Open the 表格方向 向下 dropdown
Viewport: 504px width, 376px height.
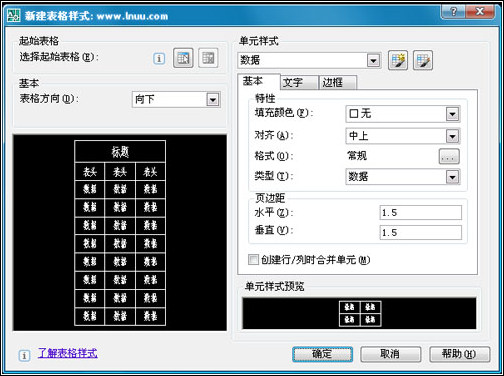pos(176,99)
